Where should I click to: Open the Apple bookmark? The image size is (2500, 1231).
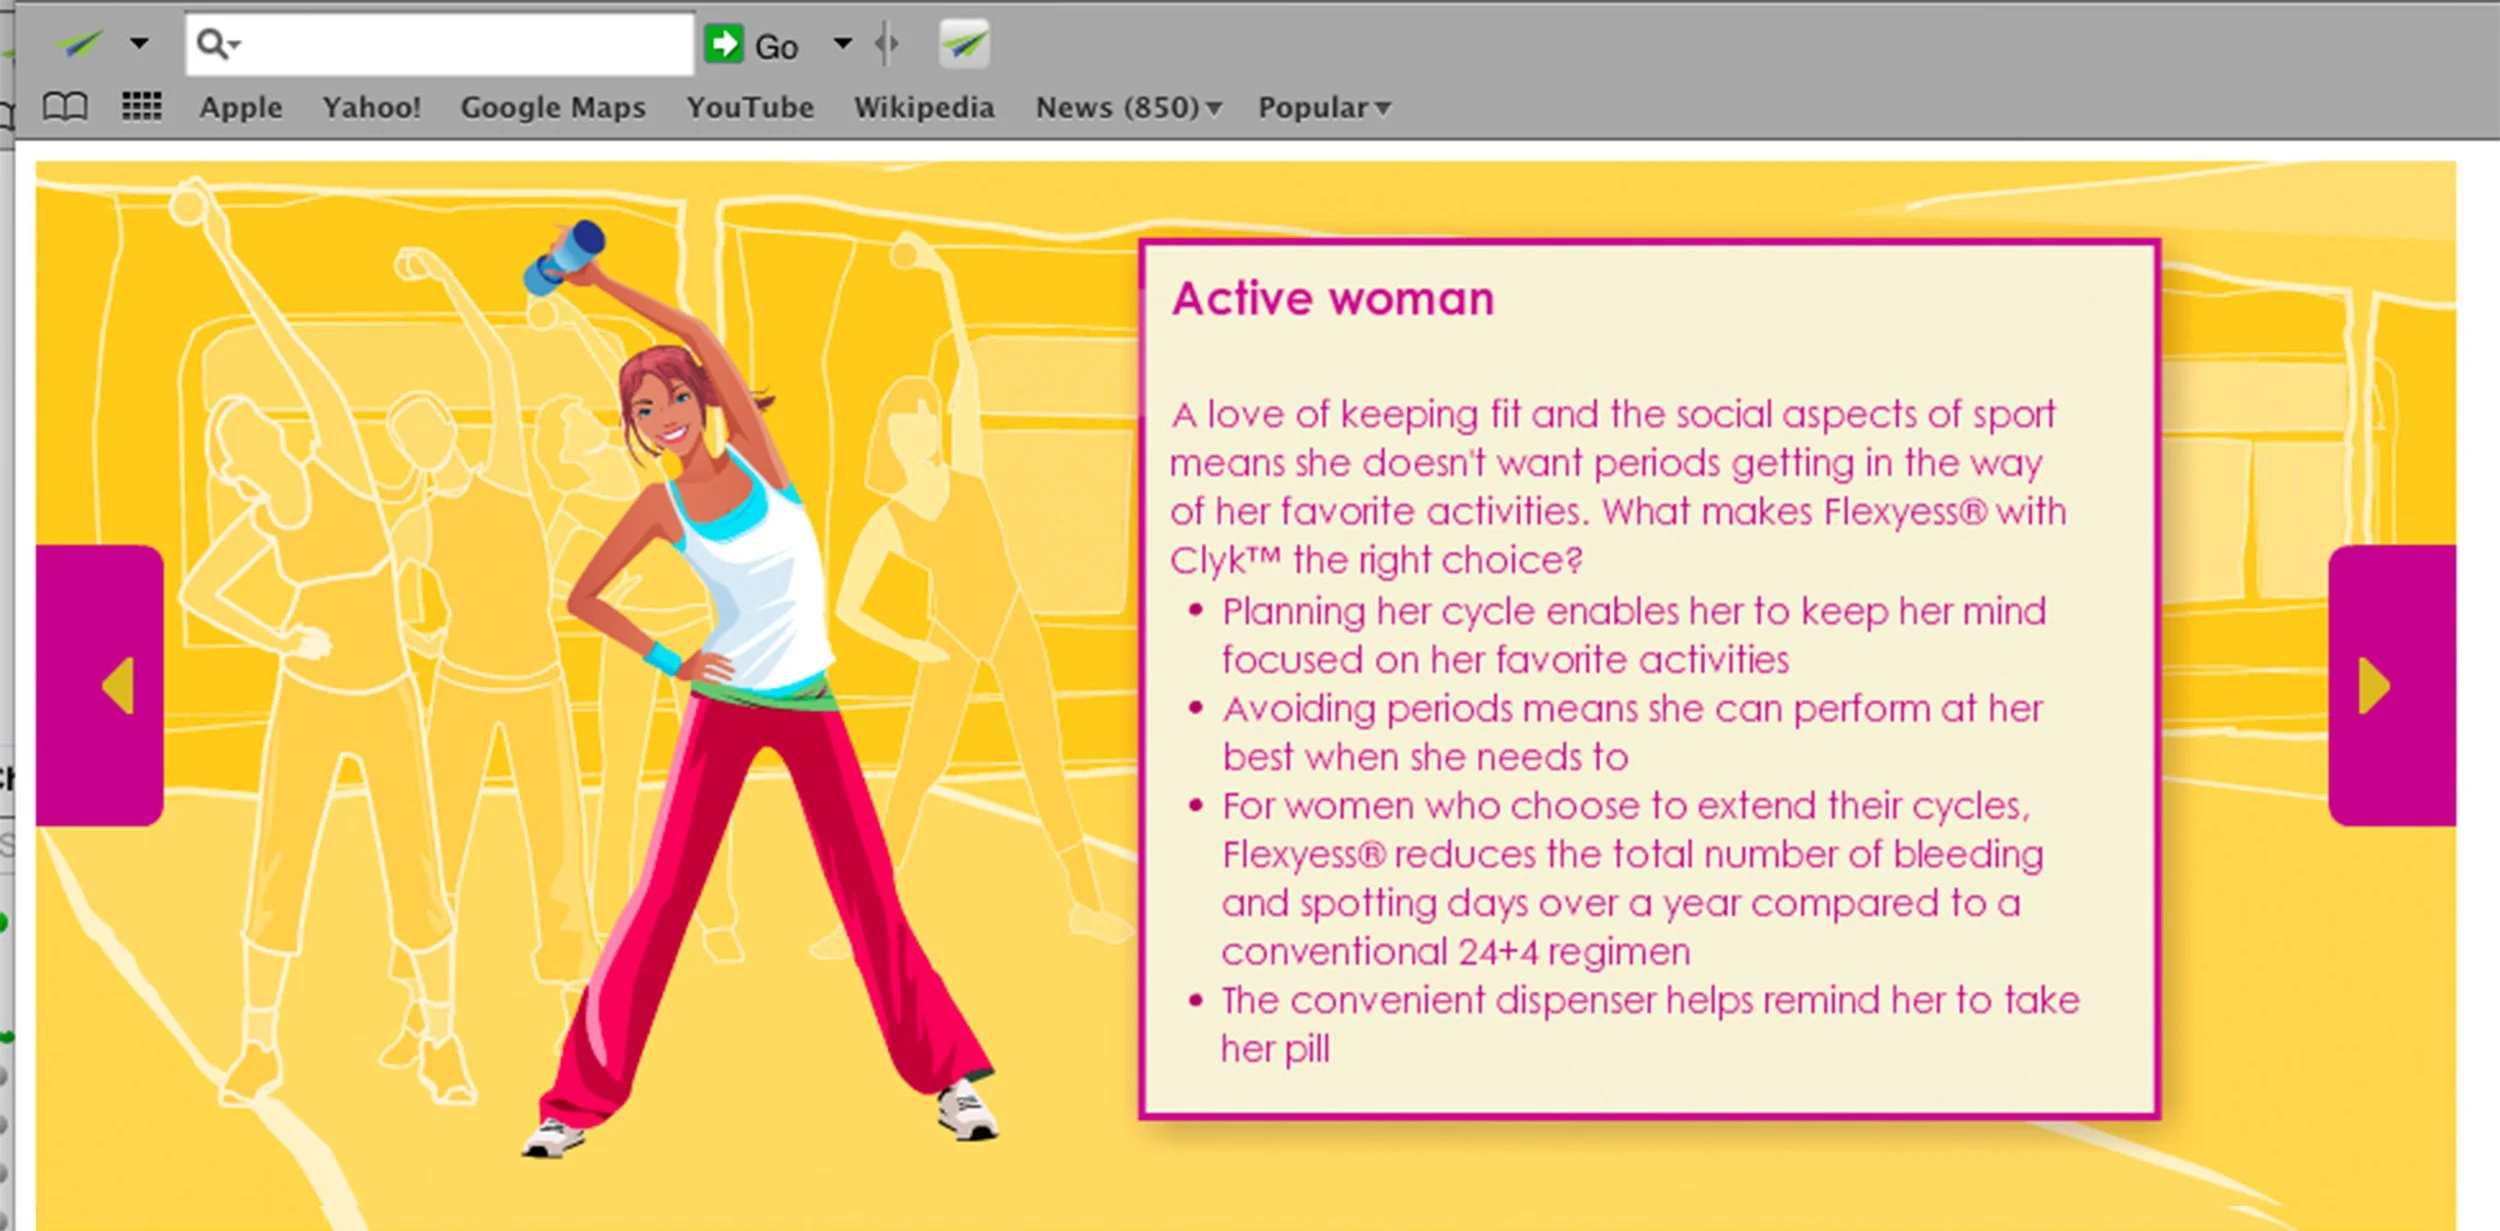tap(240, 107)
